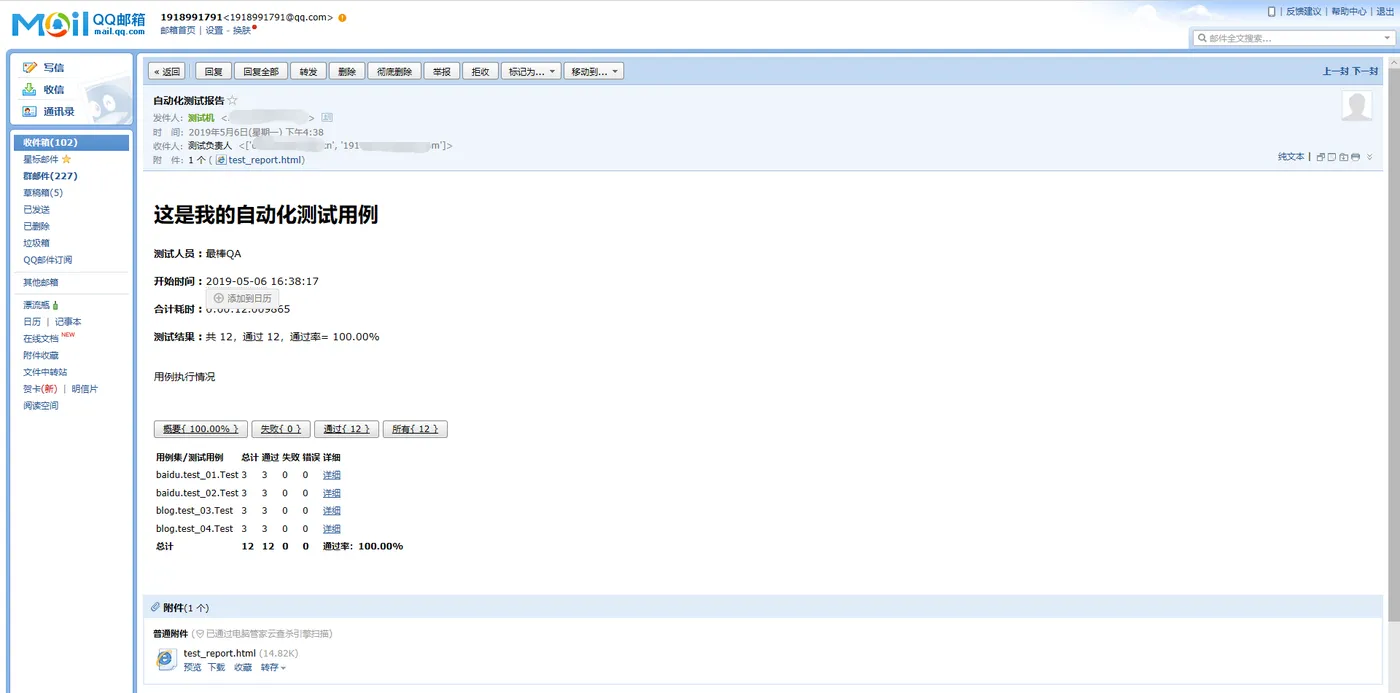1400x693 pixels.
Task: Click the 删除 delete button
Action: [347, 71]
